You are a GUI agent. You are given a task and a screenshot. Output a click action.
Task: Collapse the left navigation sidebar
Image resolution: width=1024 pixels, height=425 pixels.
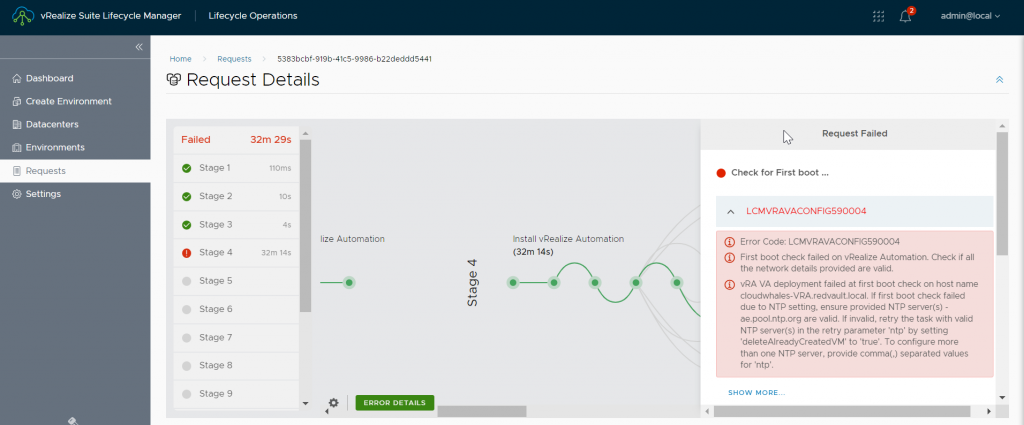coord(138,47)
